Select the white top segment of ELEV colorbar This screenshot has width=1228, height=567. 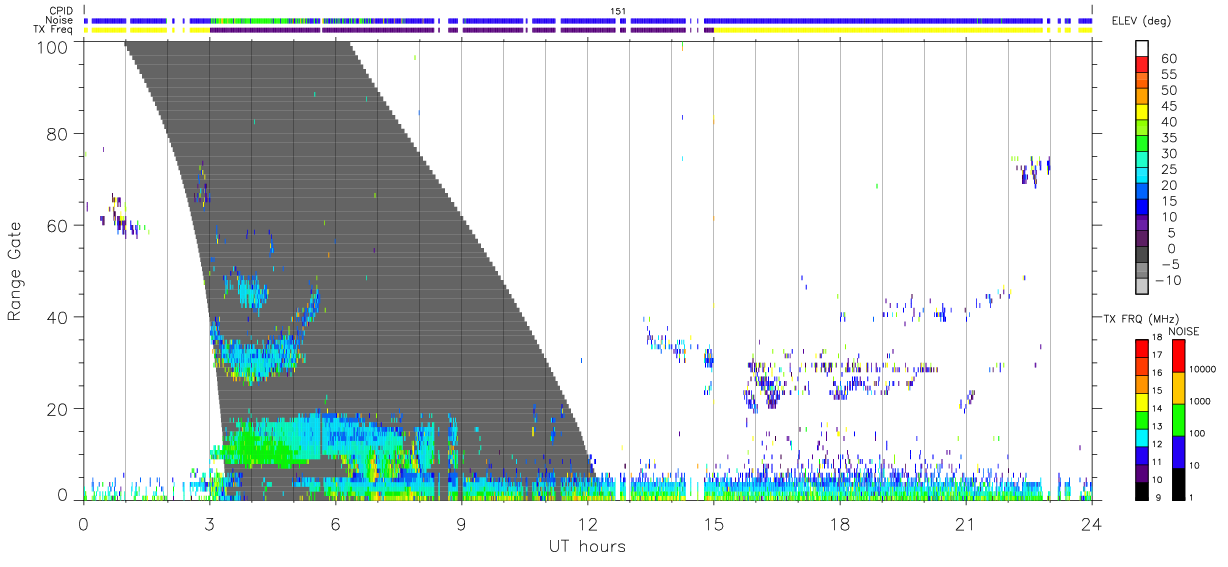[x=1142, y=48]
